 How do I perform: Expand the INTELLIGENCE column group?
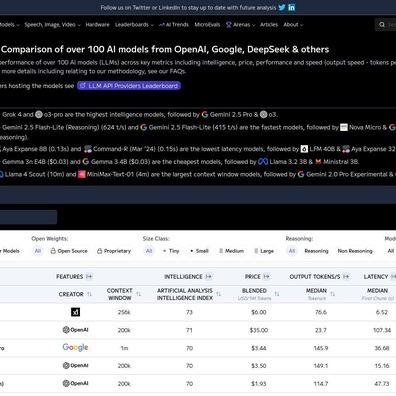208,277
